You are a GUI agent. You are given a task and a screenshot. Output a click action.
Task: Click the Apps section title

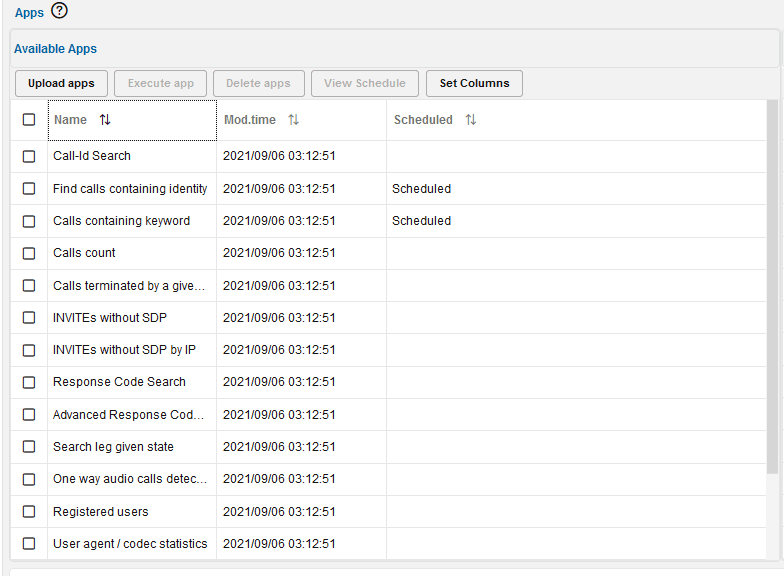[29, 13]
